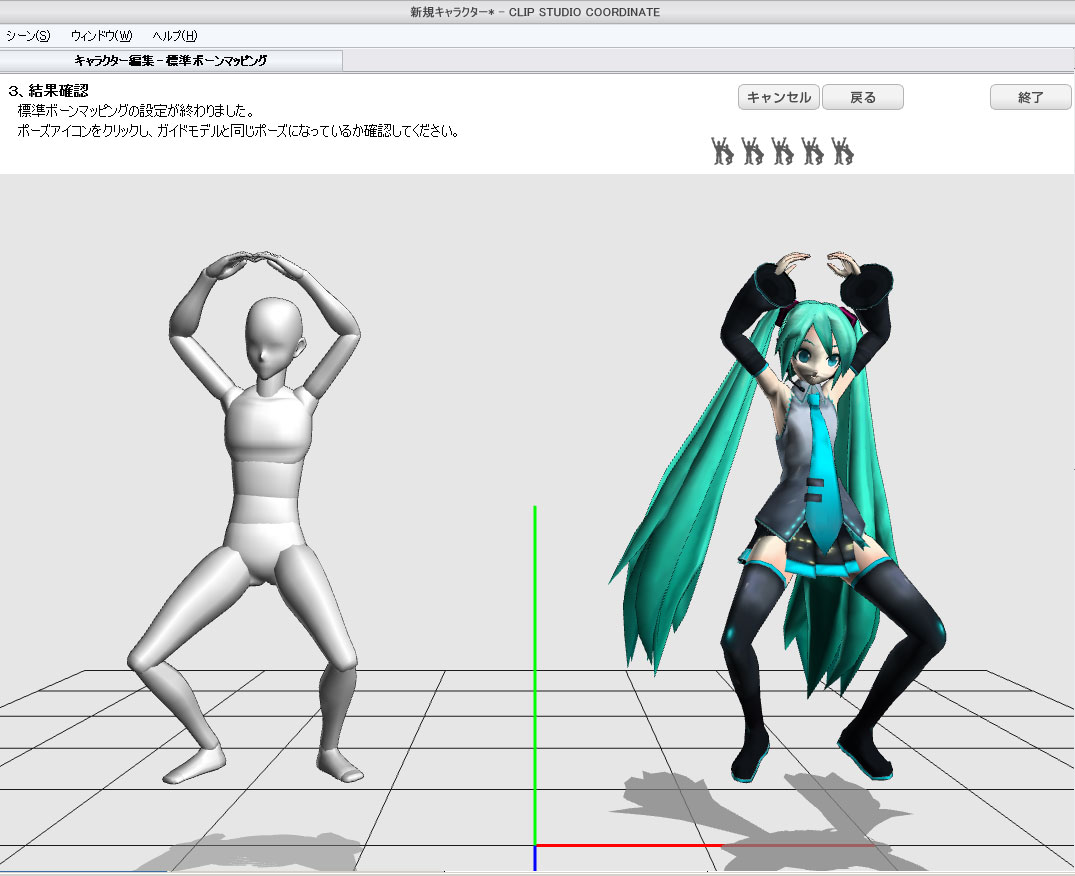Open the シーン(S) menu

[28, 36]
